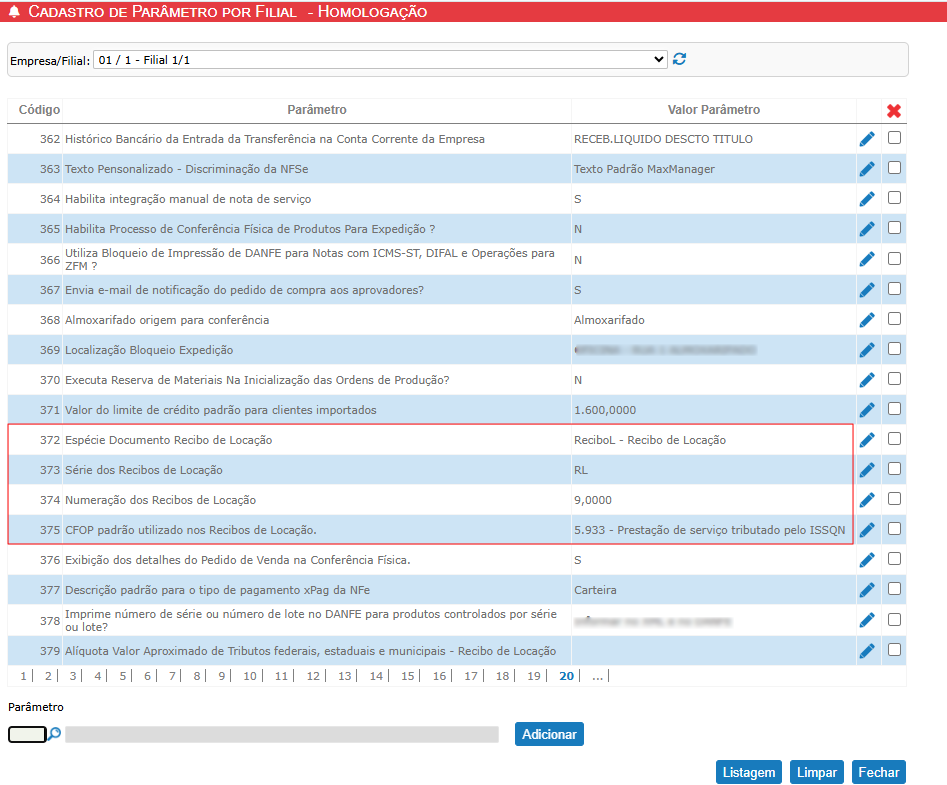The width and height of the screenshot is (947, 785).
Task: Edit parameter 376 Exibição dos detalhes
Action: click(867, 560)
